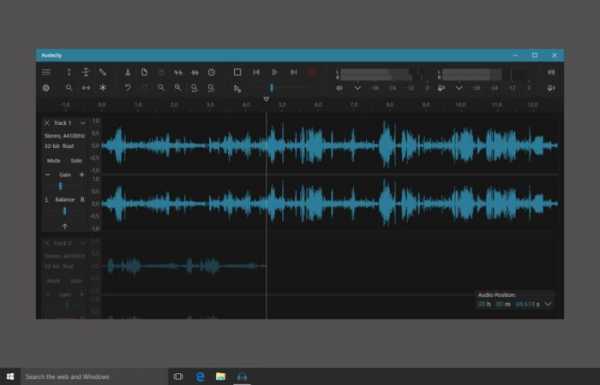The height and width of the screenshot is (385, 600).
Task: Skip to end of the track
Action: [293, 72]
